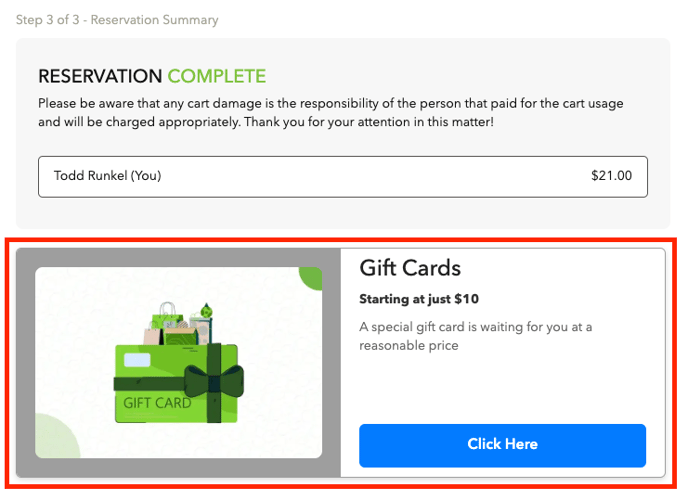Screen dimensions: 688x500
Task: Click the white chip rectangle on the gift card
Action: tap(137, 360)
